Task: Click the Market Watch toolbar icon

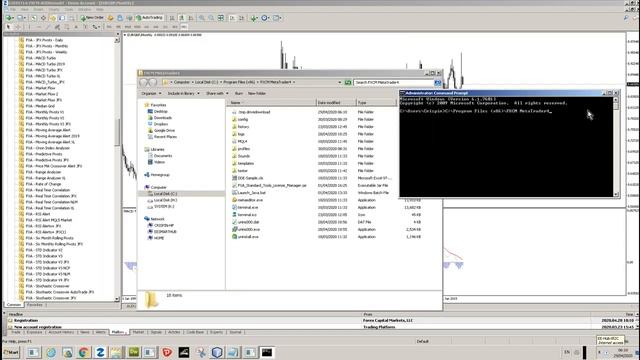Action: tap(34, 18)
